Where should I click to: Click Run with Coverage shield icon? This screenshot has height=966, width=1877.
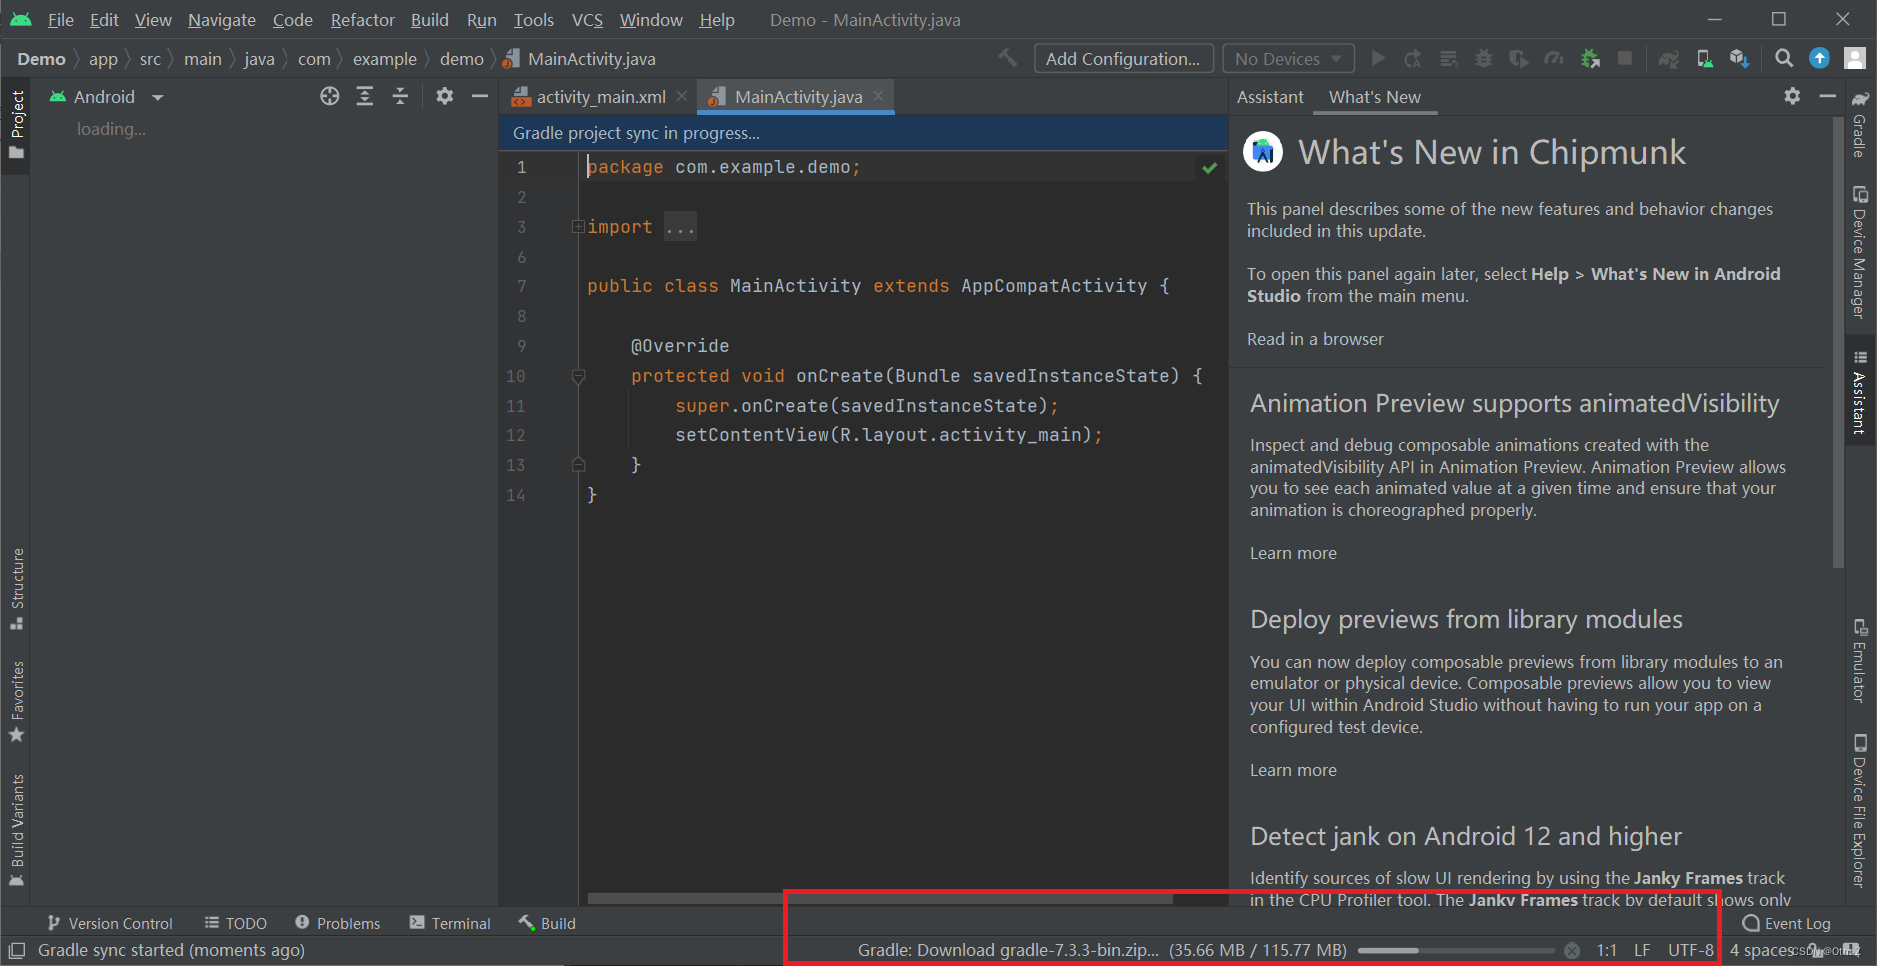point(1519,59)
